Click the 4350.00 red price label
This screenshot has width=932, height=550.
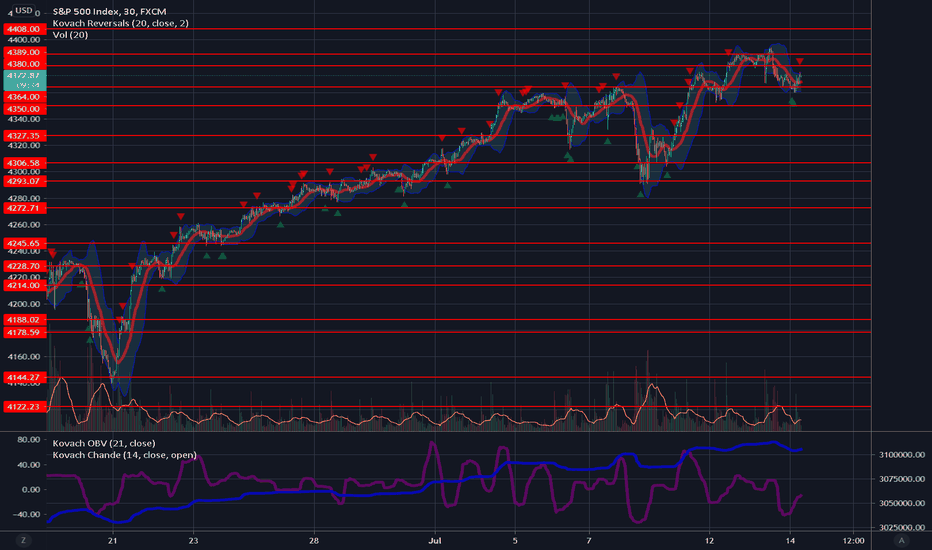24,109
